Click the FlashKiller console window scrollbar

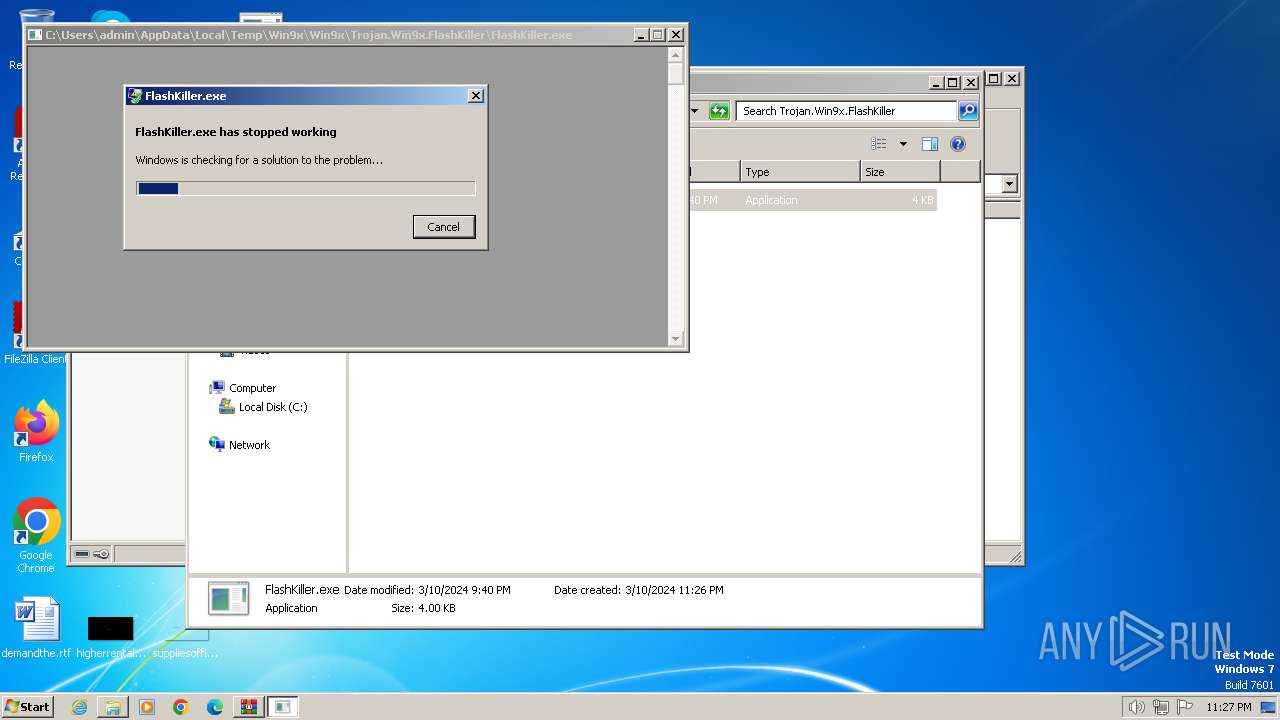tap(676, 195)
